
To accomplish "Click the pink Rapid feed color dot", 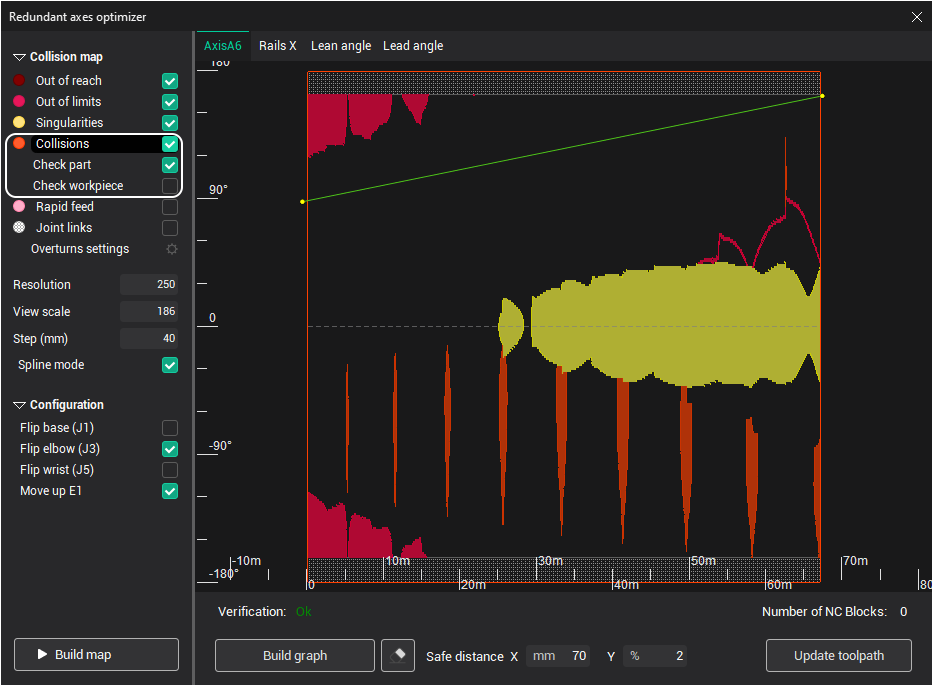I will 19,207.
